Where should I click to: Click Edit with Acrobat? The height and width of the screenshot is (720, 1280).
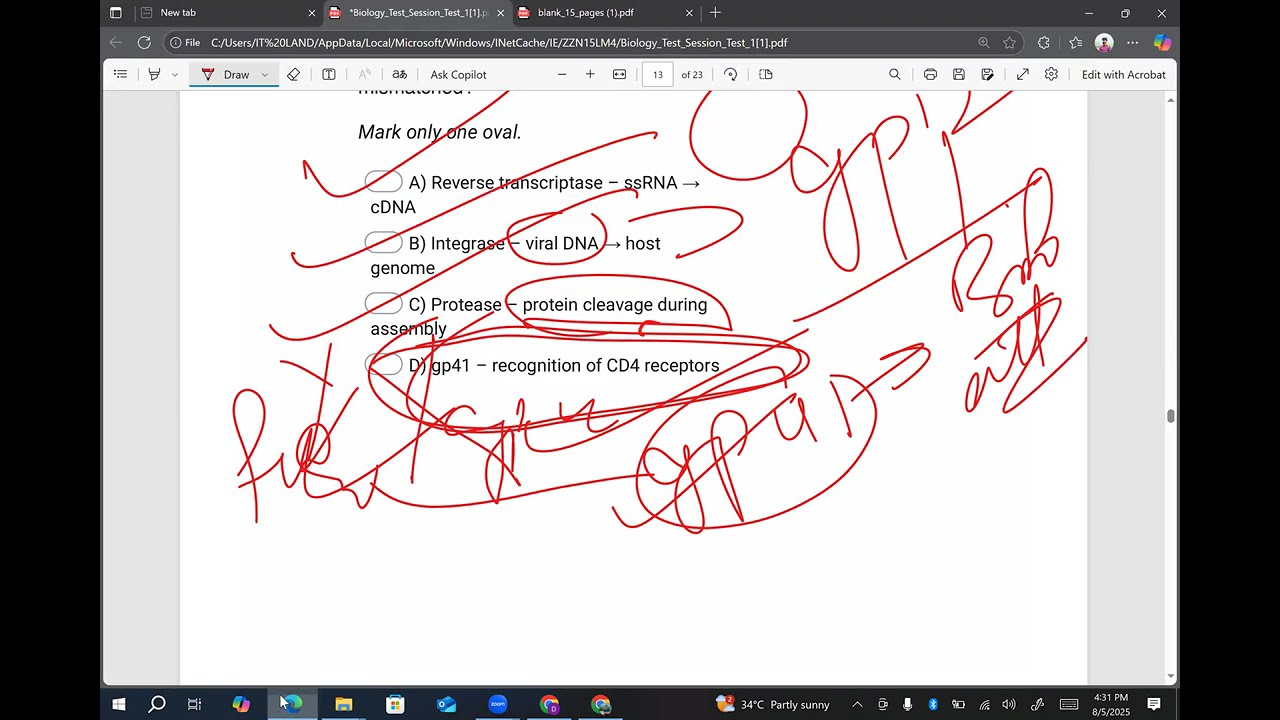[x=1123, y=74]
